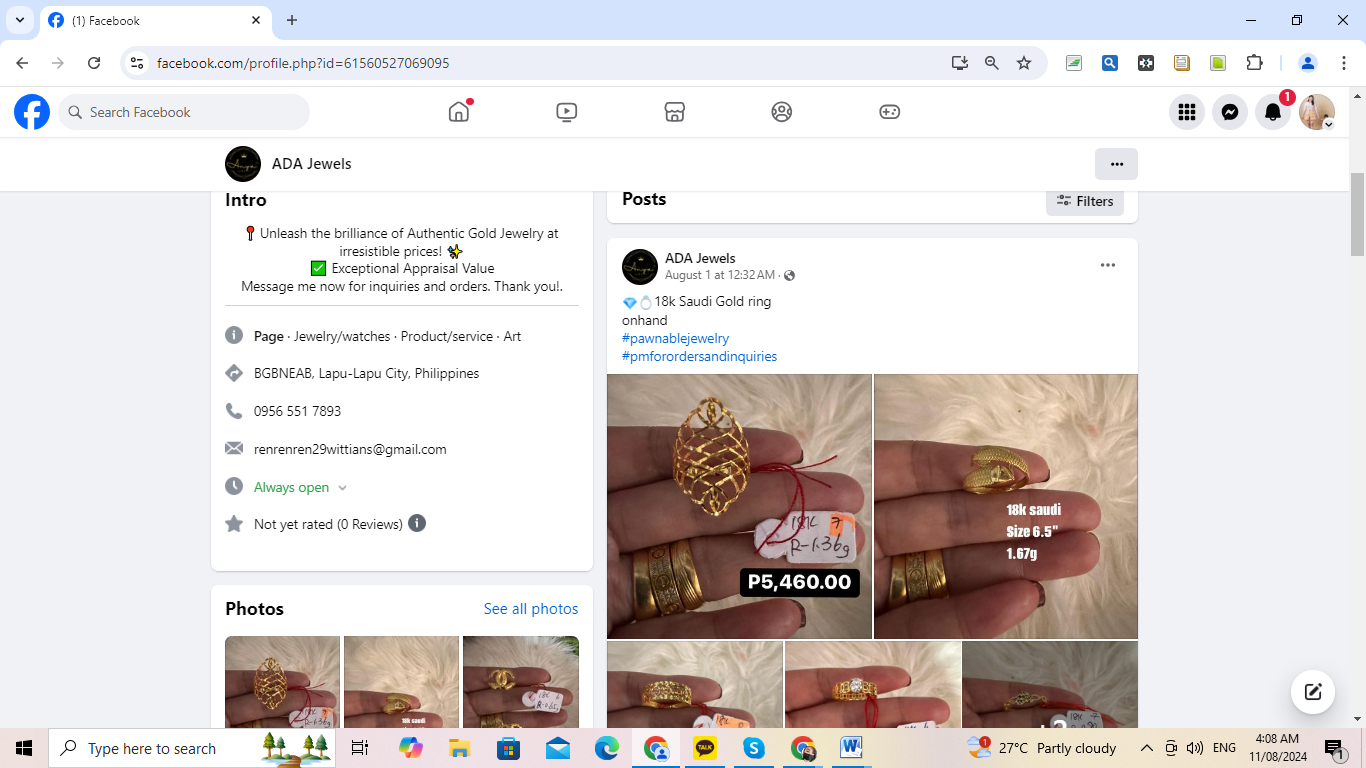Click the Facebook logo

pos(32,112)
